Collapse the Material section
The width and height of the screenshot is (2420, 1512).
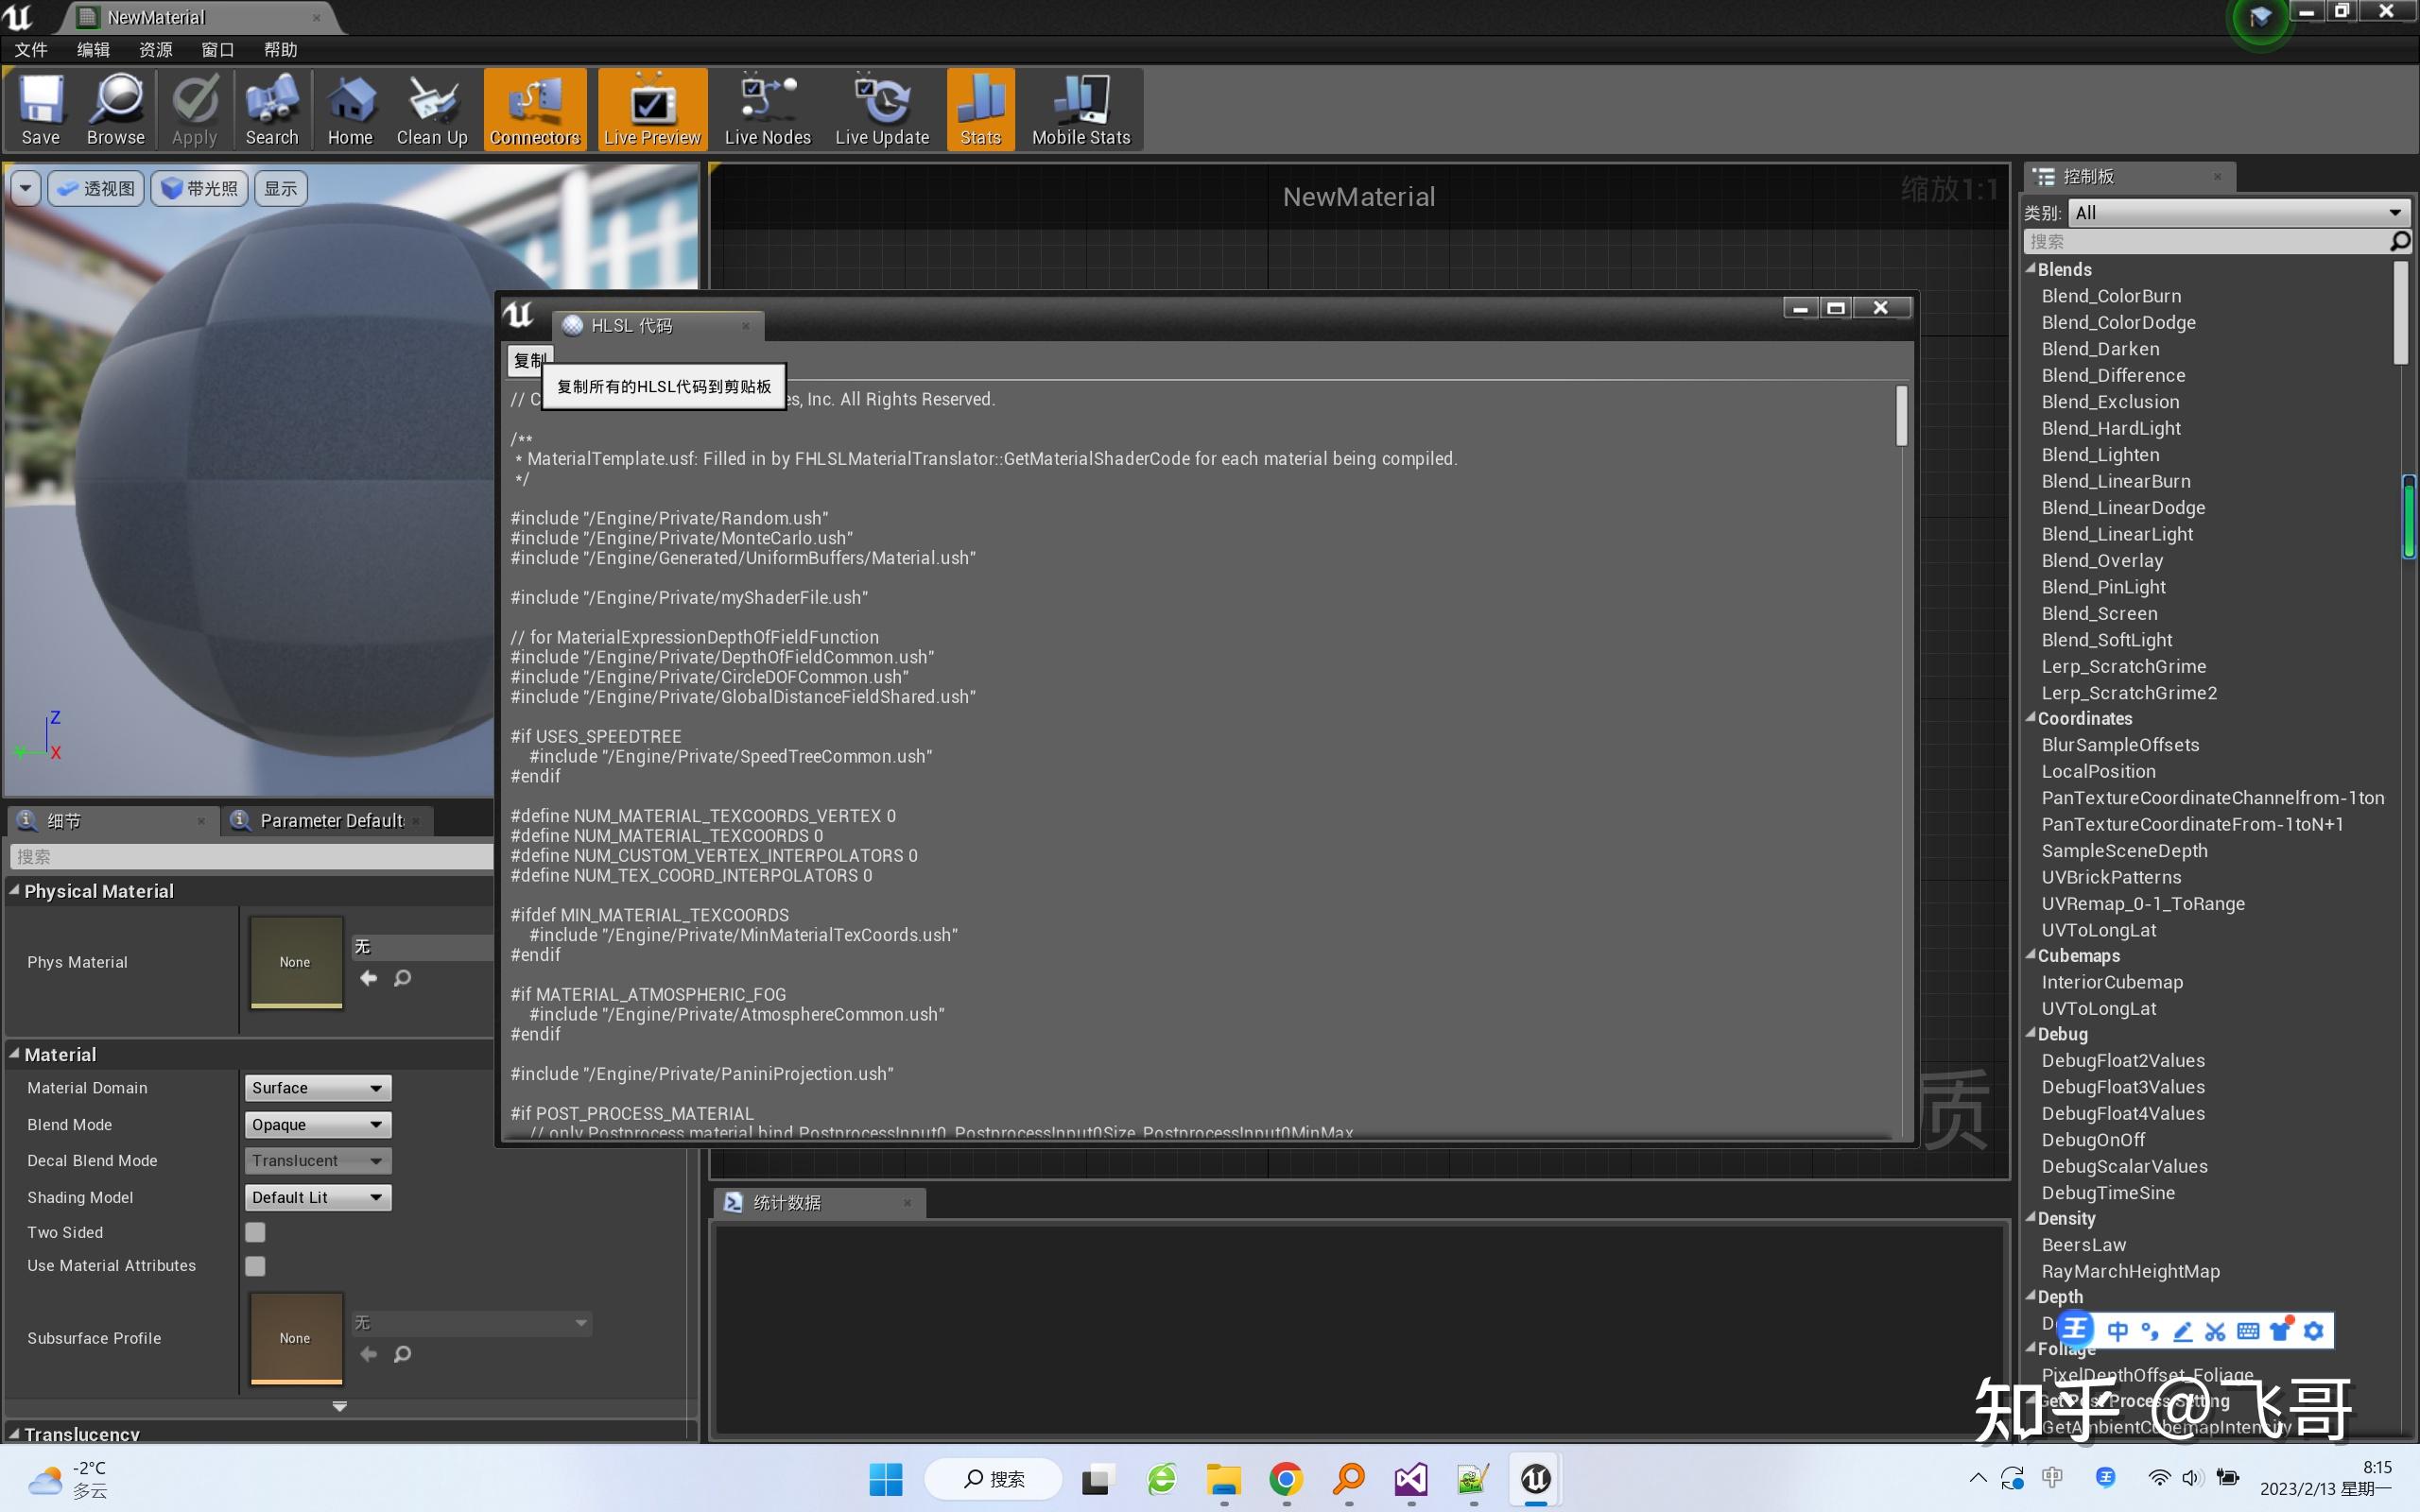pyautogui.click(x=14, y=1054)
